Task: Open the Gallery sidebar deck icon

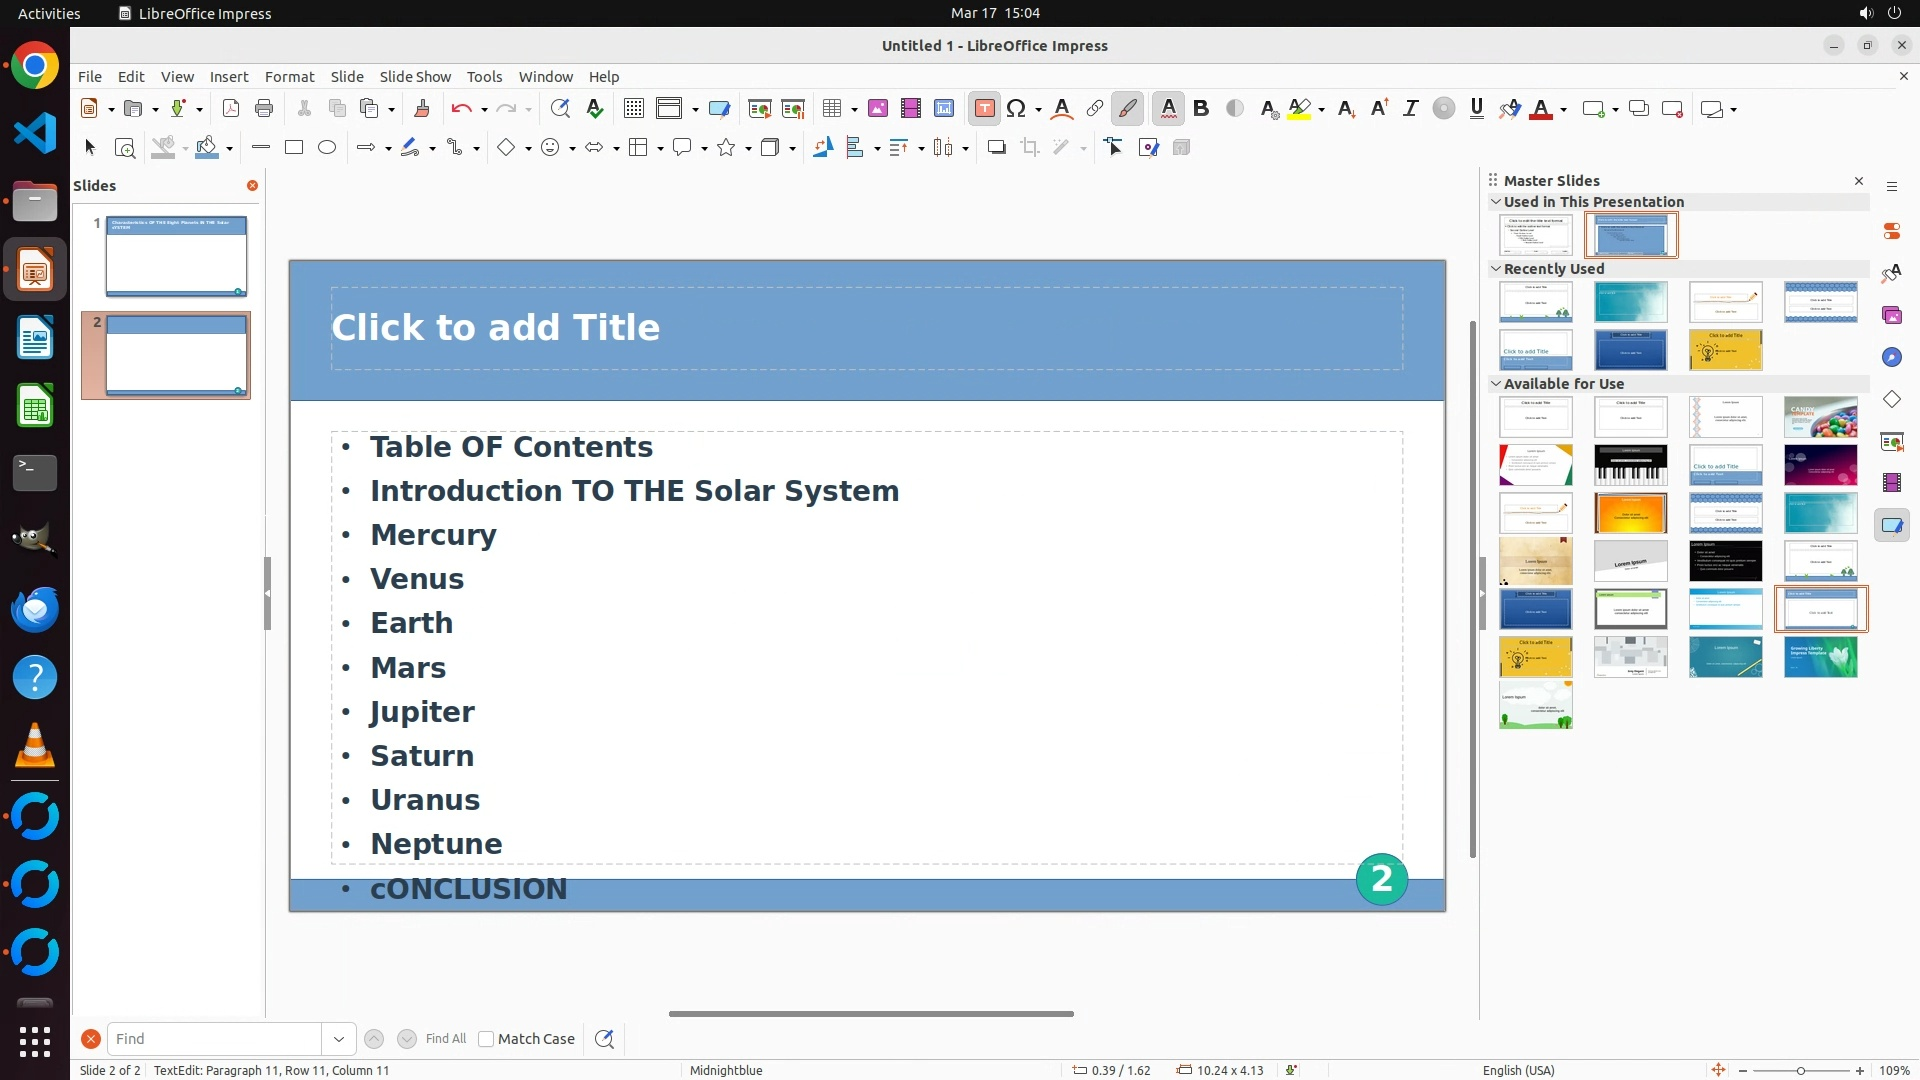Action: [1891, 315]
